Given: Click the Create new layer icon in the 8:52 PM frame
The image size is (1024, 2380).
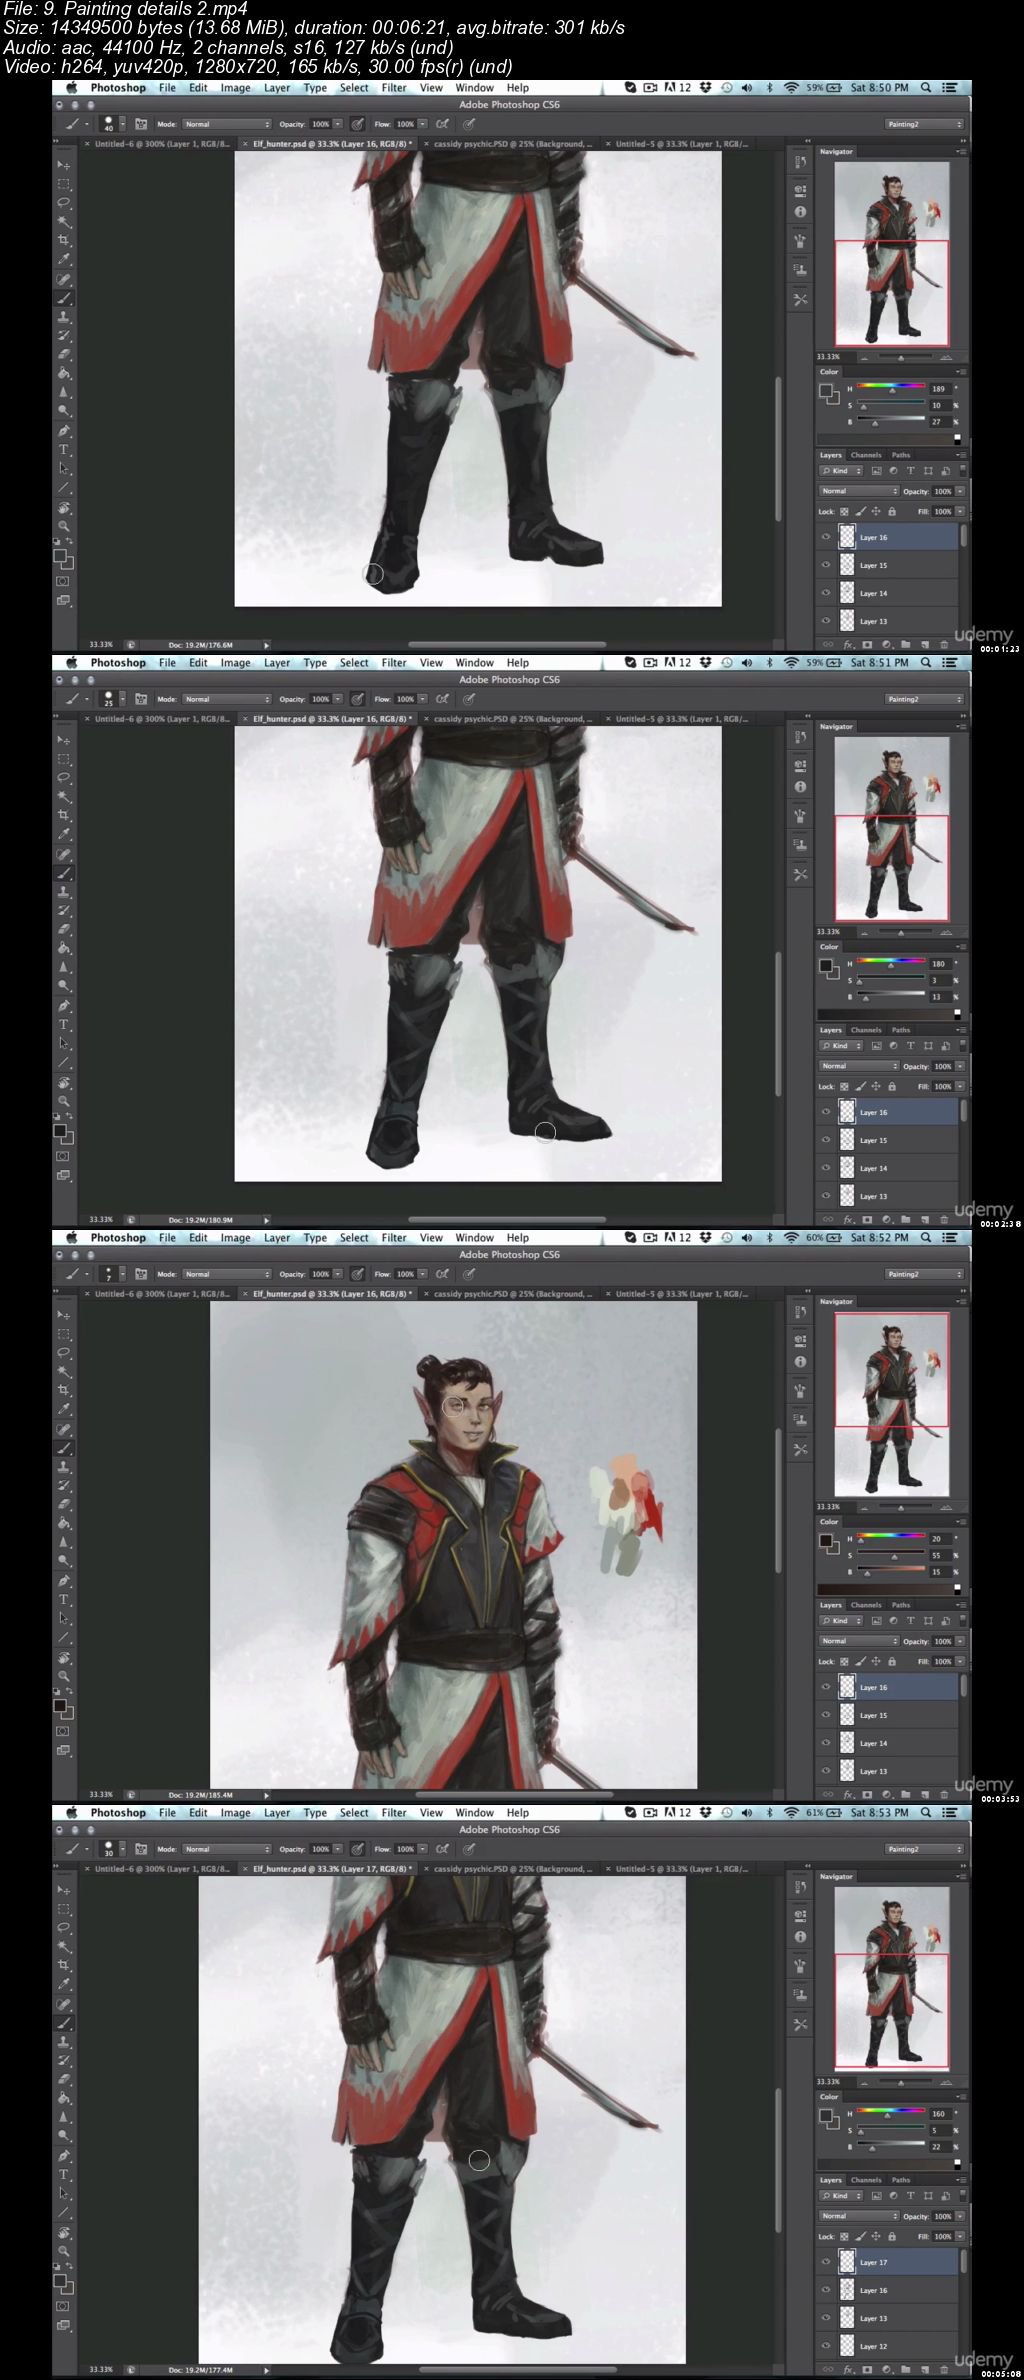Looking at the screenshot, I should 925,1795.
